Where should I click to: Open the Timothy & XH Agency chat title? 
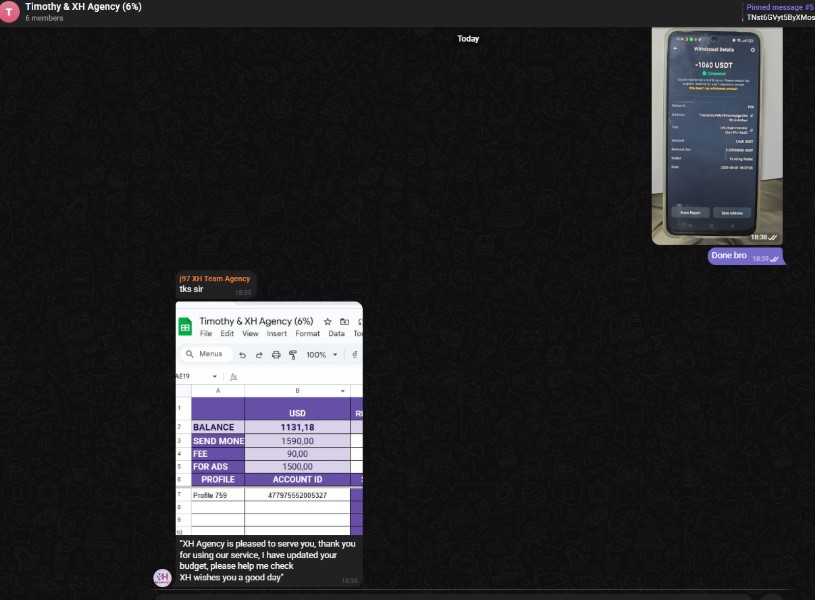coord(83,7)
